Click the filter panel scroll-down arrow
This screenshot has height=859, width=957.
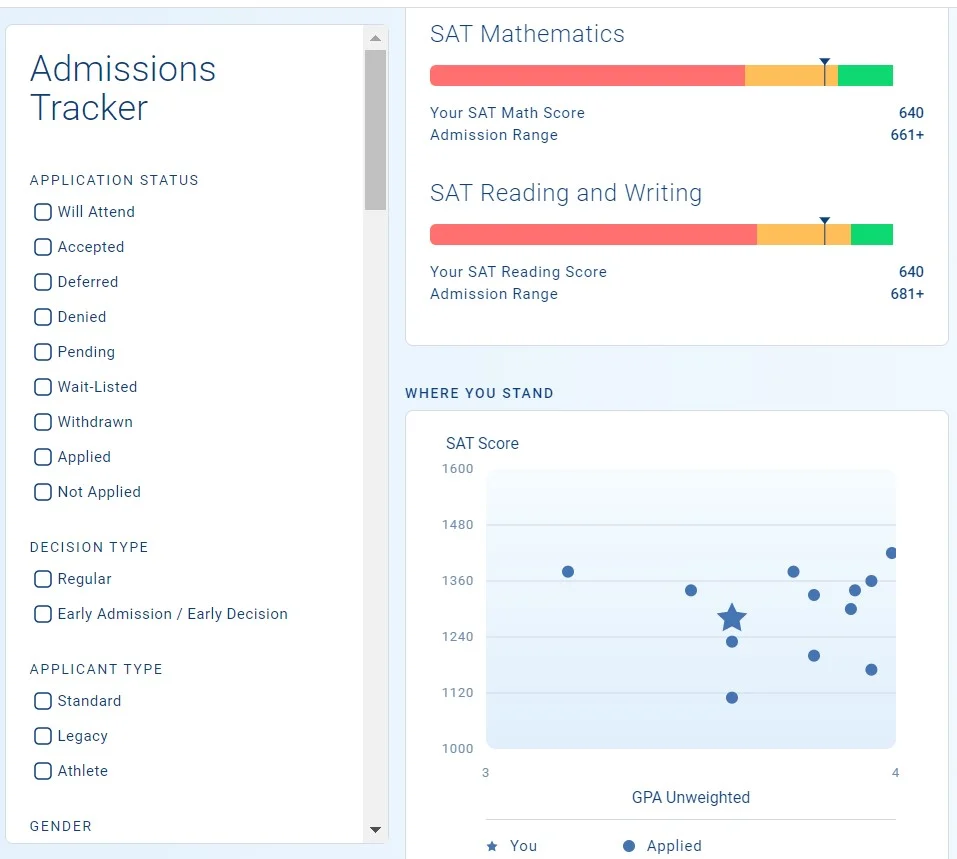[375, 829]
